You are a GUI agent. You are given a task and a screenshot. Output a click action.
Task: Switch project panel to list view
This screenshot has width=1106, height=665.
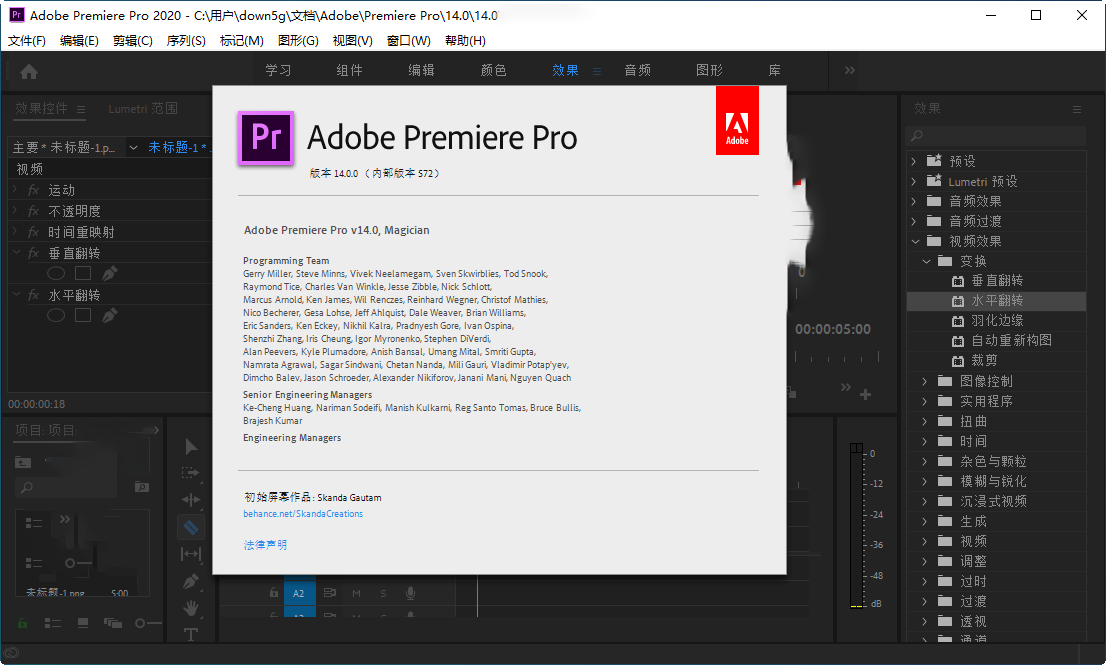(53, 623)
